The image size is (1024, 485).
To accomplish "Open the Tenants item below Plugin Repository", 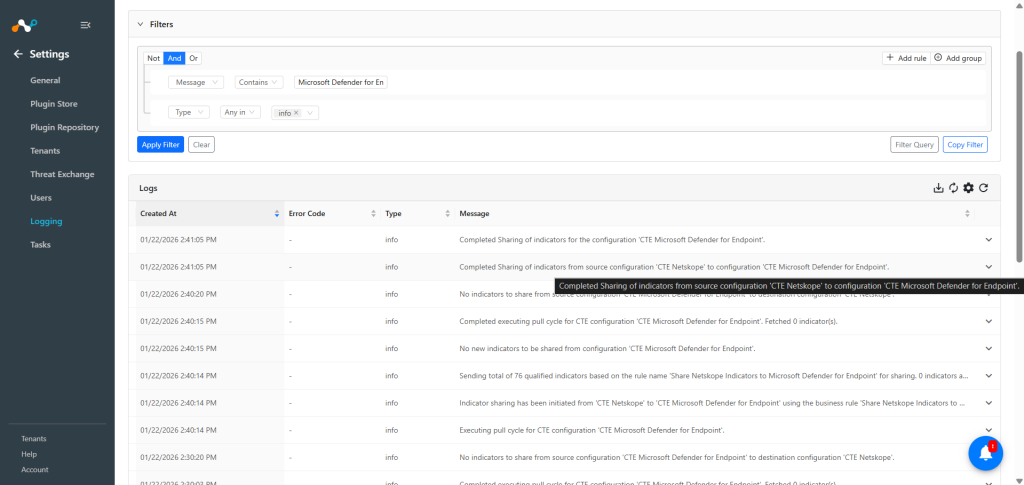I will pos(45,151).
